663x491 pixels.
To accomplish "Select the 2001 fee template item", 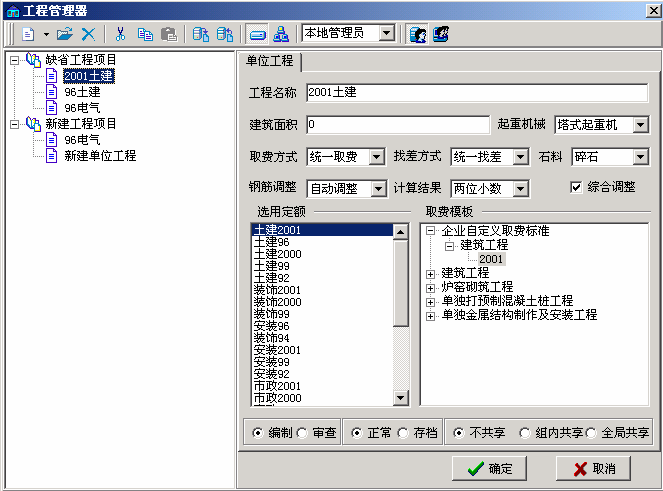I will tap(491, 259).
